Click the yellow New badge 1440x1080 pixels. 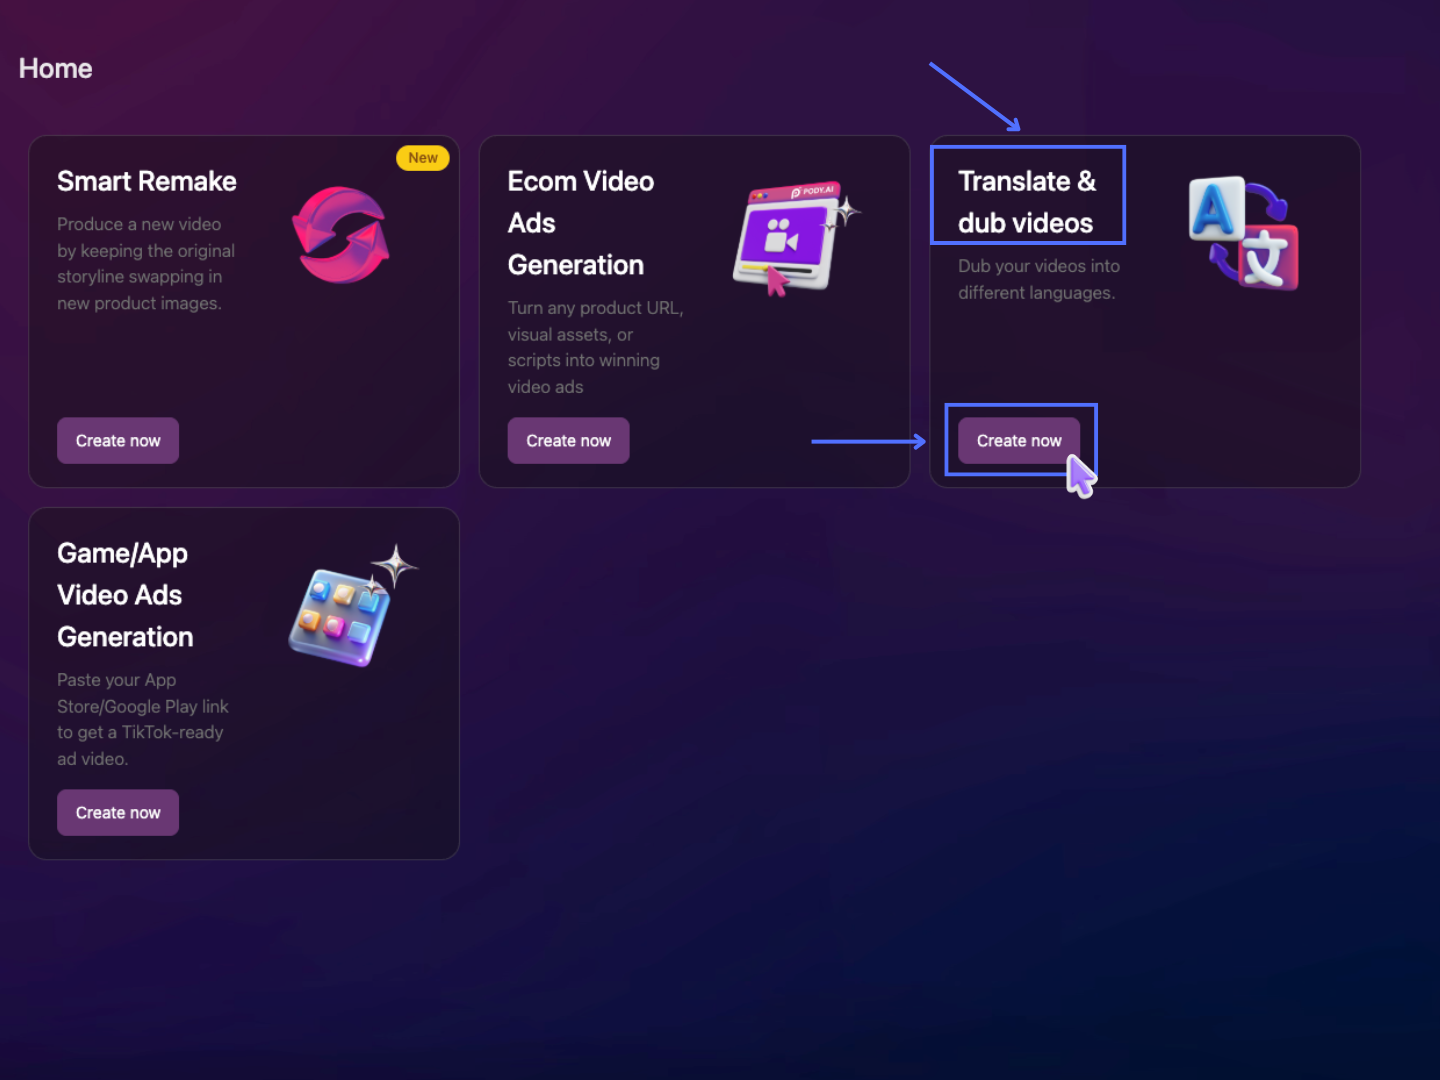point(423,158)
